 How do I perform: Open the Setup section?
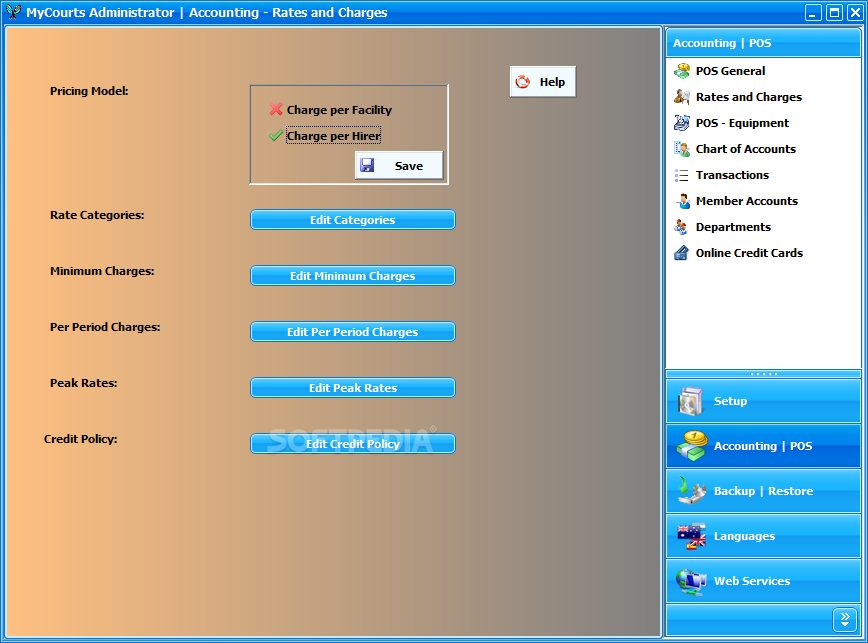click(763, 401)
